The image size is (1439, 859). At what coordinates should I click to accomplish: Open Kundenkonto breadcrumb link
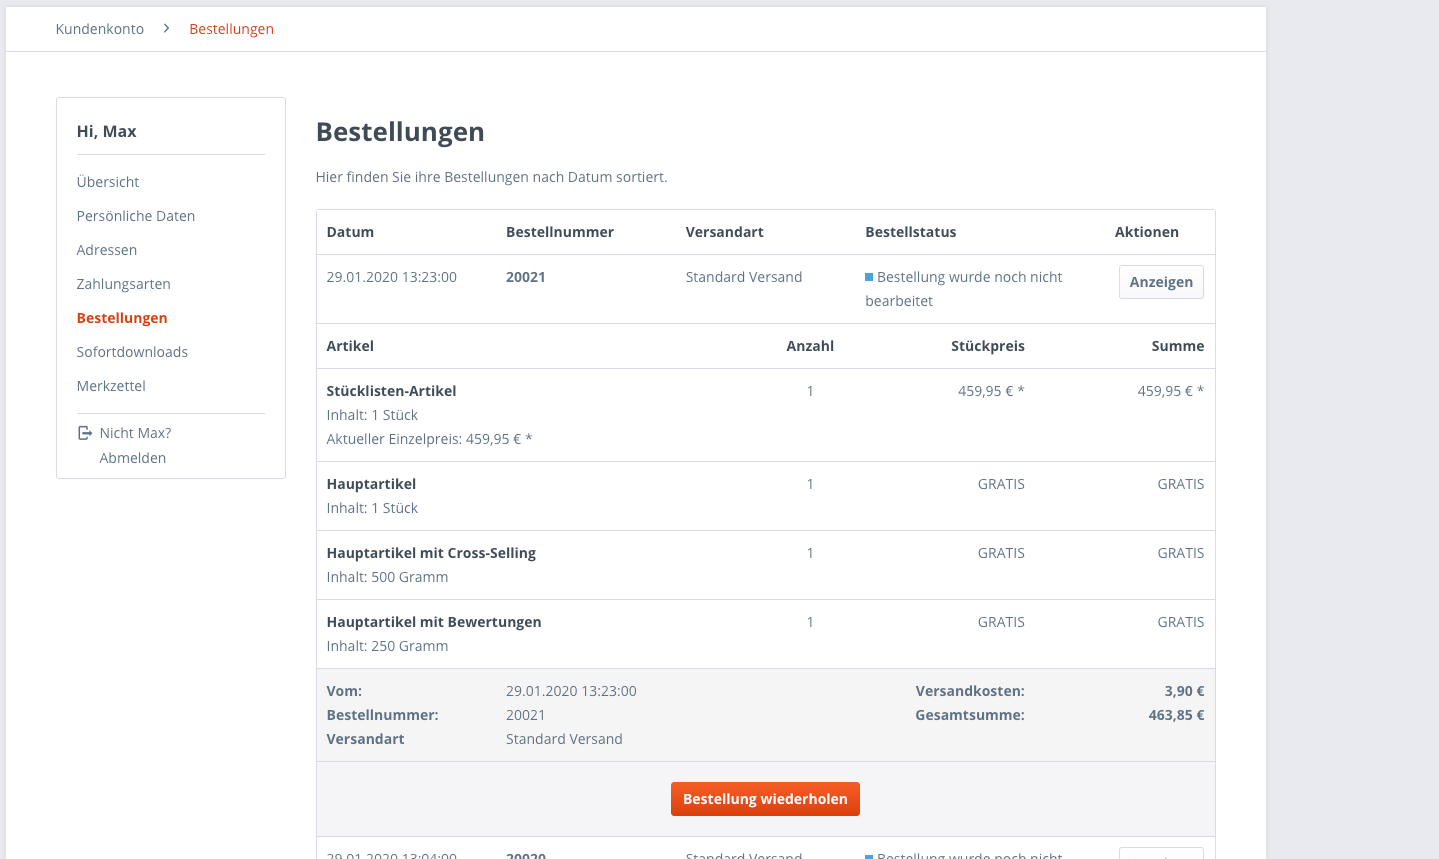100,29
